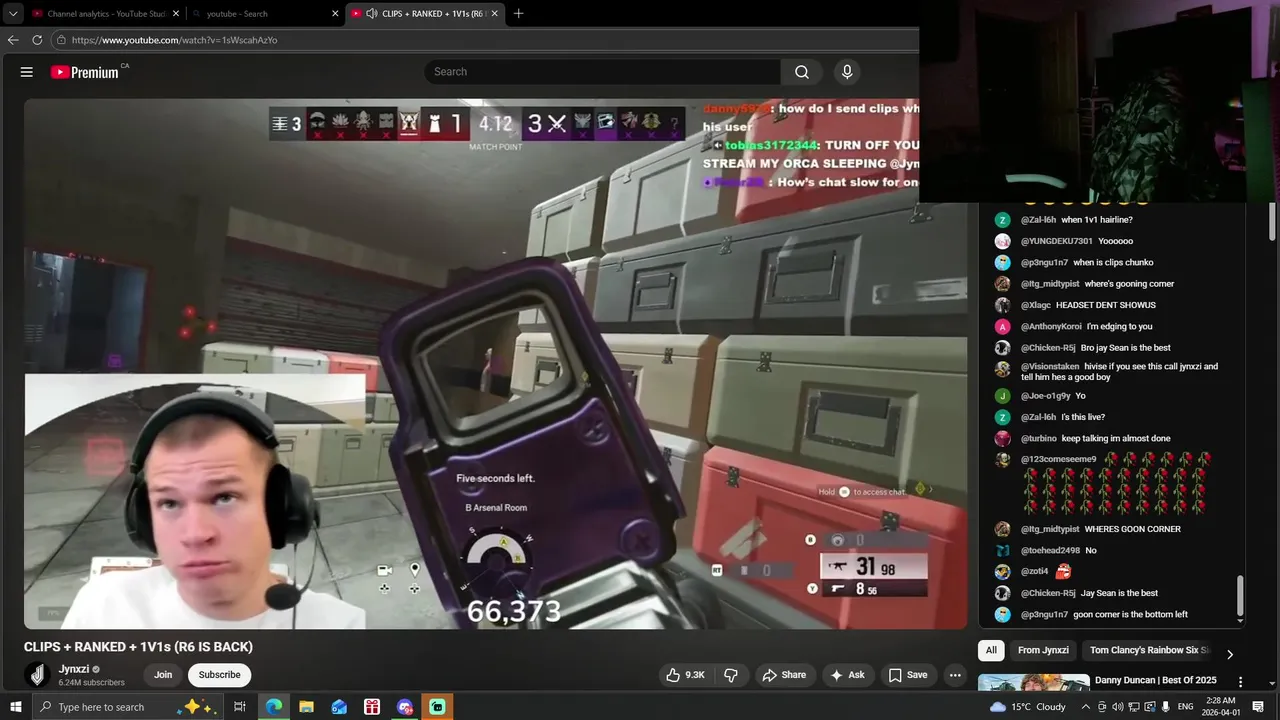Close the youtube - Search tab

(x=336, y=14)
